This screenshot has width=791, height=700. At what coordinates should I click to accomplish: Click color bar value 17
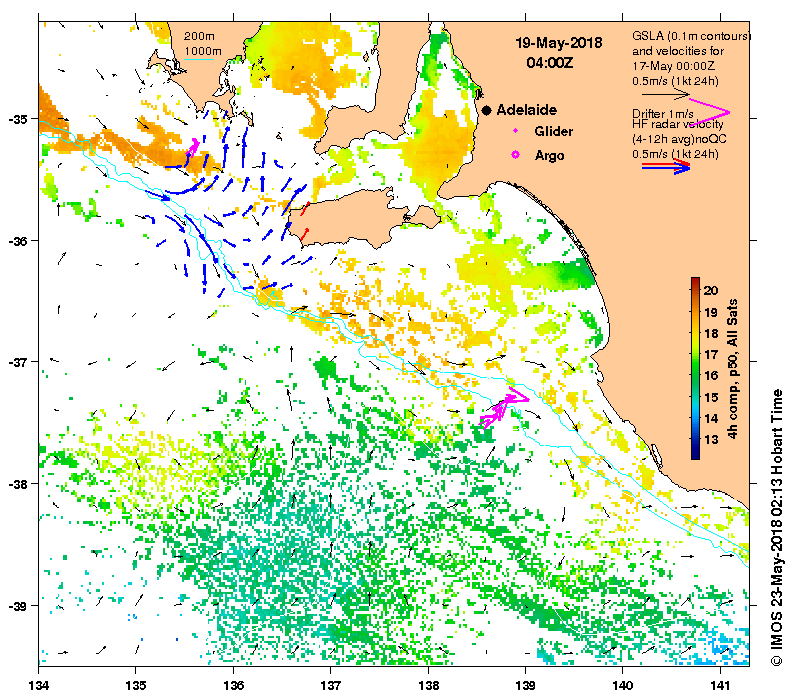pos(711,355)
